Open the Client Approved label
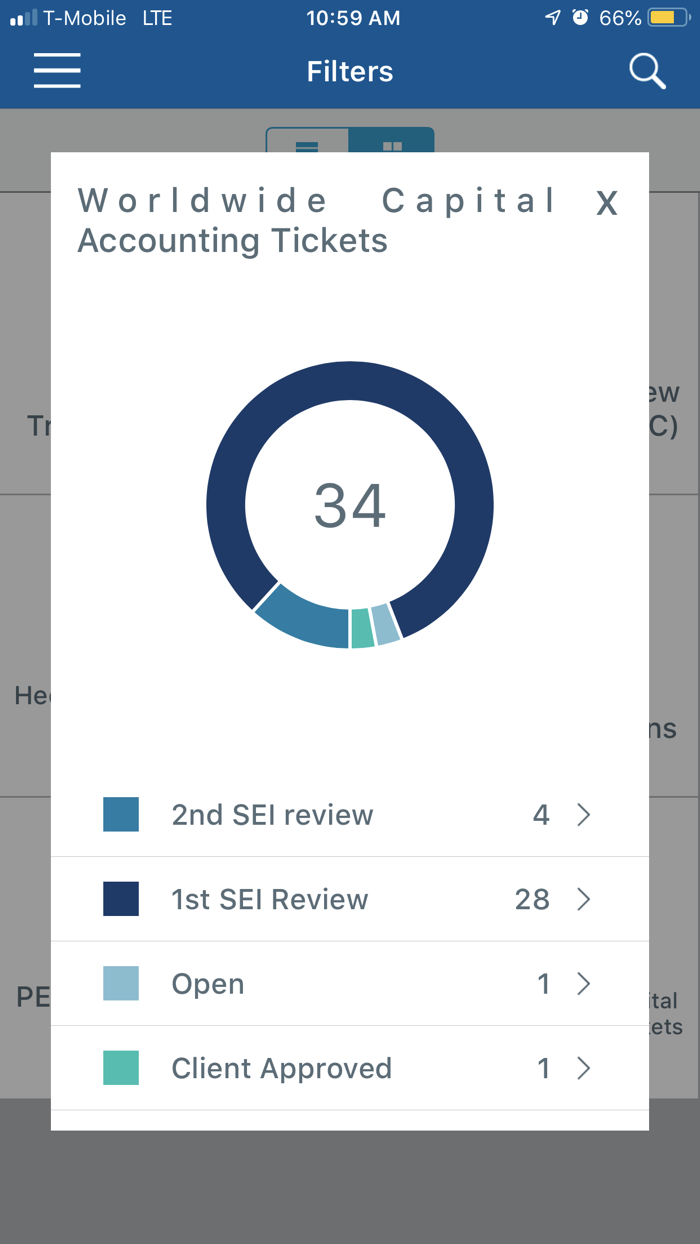The image size is (700, 1244). [282, 1069]
